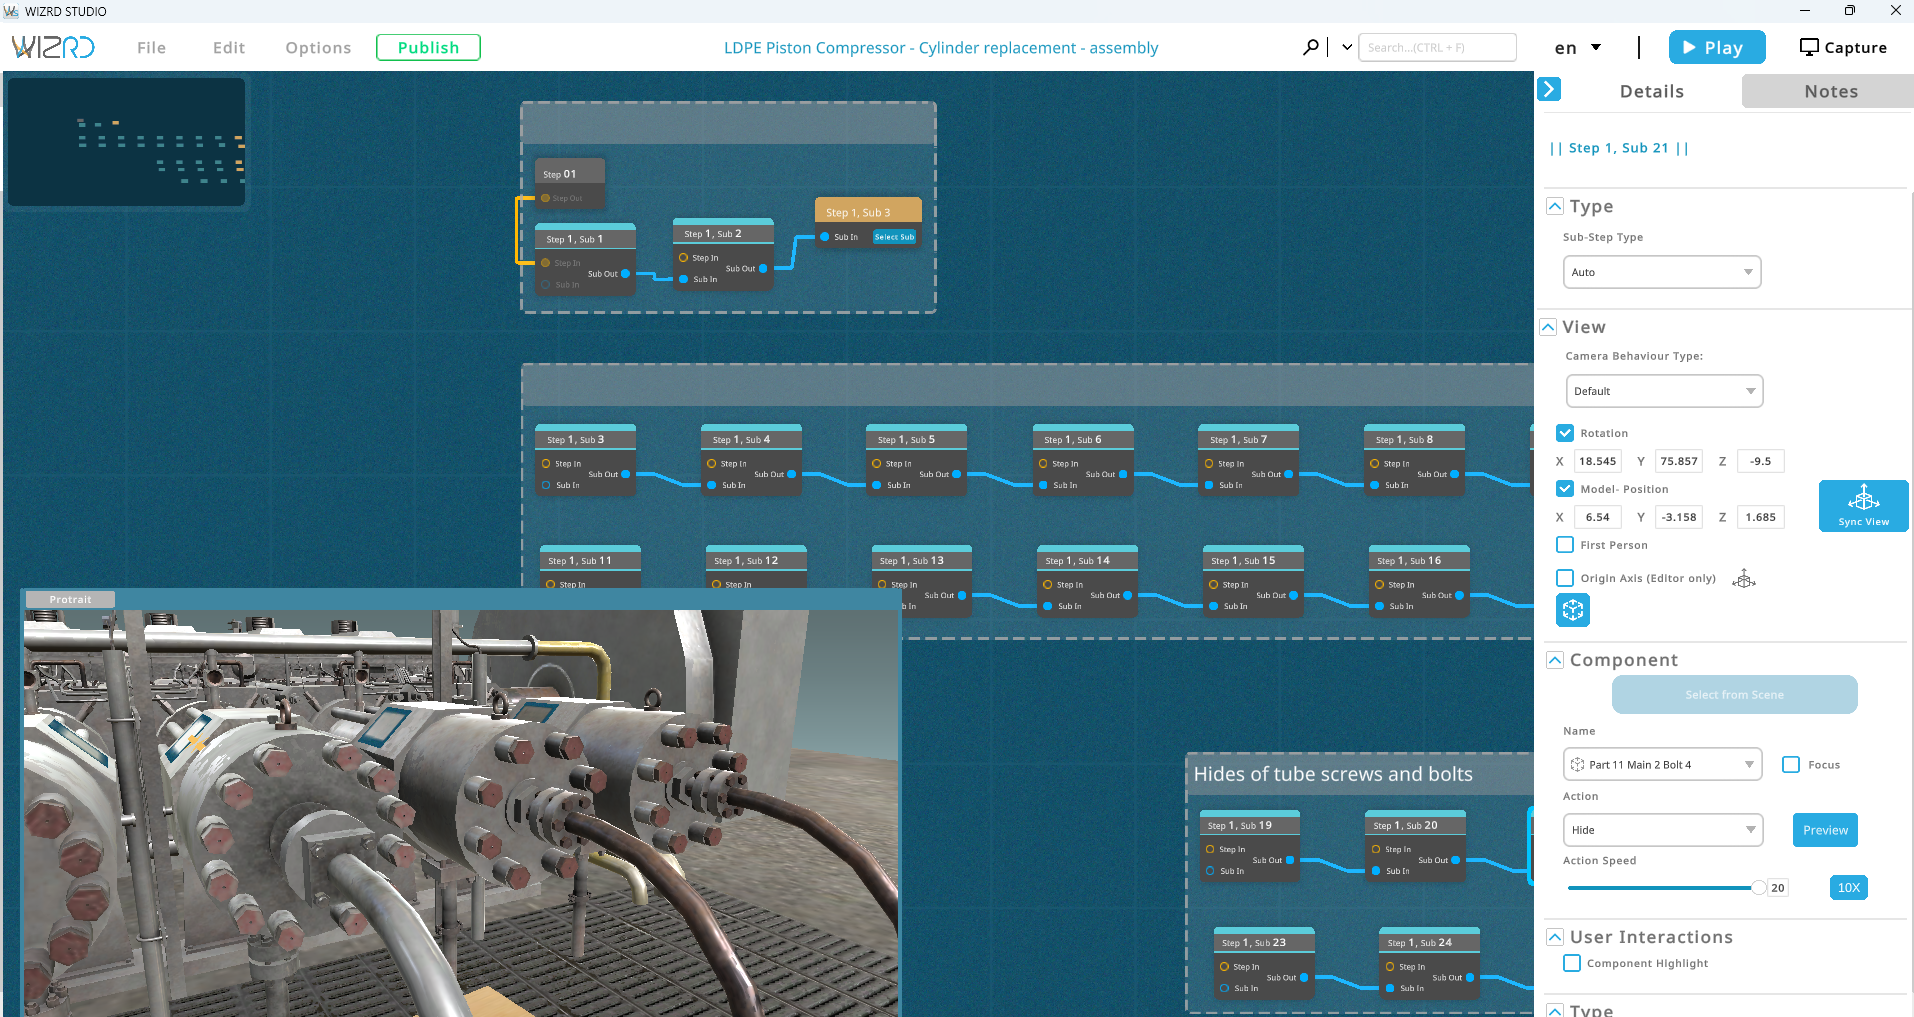
Task: Click the blue 3D cube icon
Action: click(x=1573, y=610)
